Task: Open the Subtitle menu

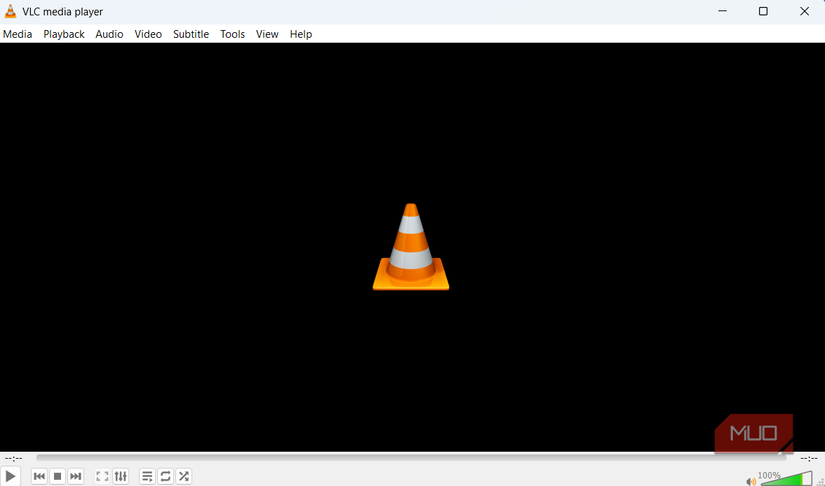Action: coord(191,34)
